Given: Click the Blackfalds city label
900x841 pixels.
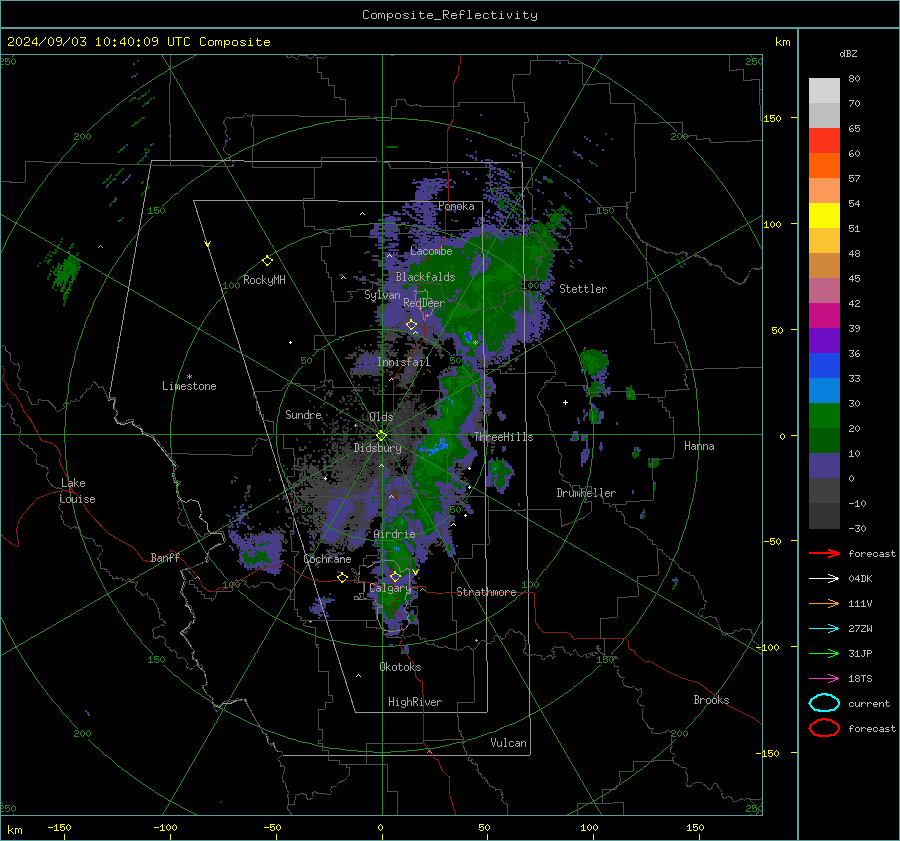Looking at the screenshot, I should (425, 277).
